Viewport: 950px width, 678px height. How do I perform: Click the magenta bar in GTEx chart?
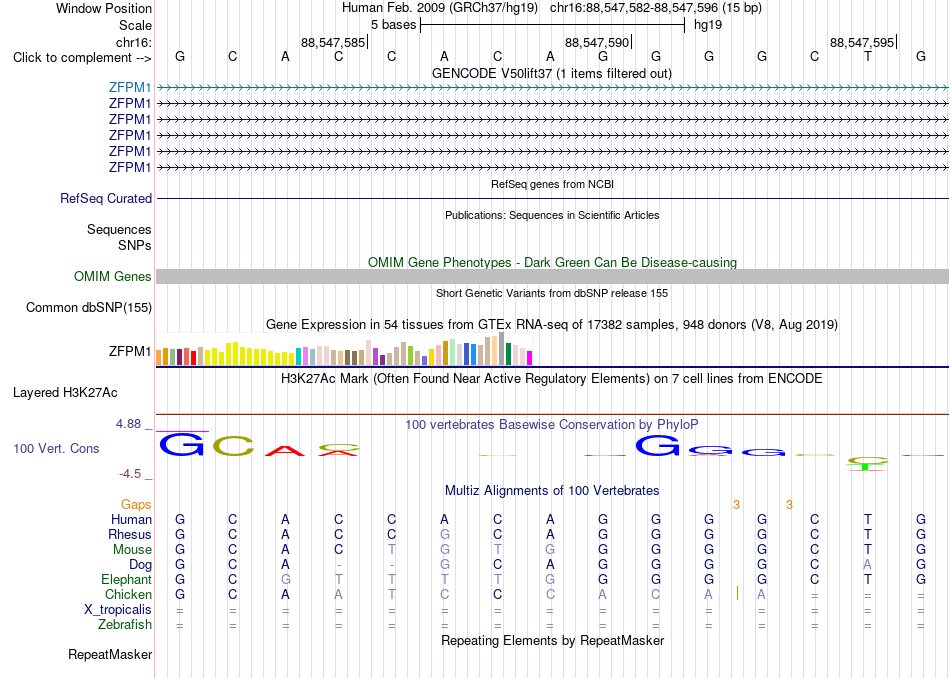[530, 358]
